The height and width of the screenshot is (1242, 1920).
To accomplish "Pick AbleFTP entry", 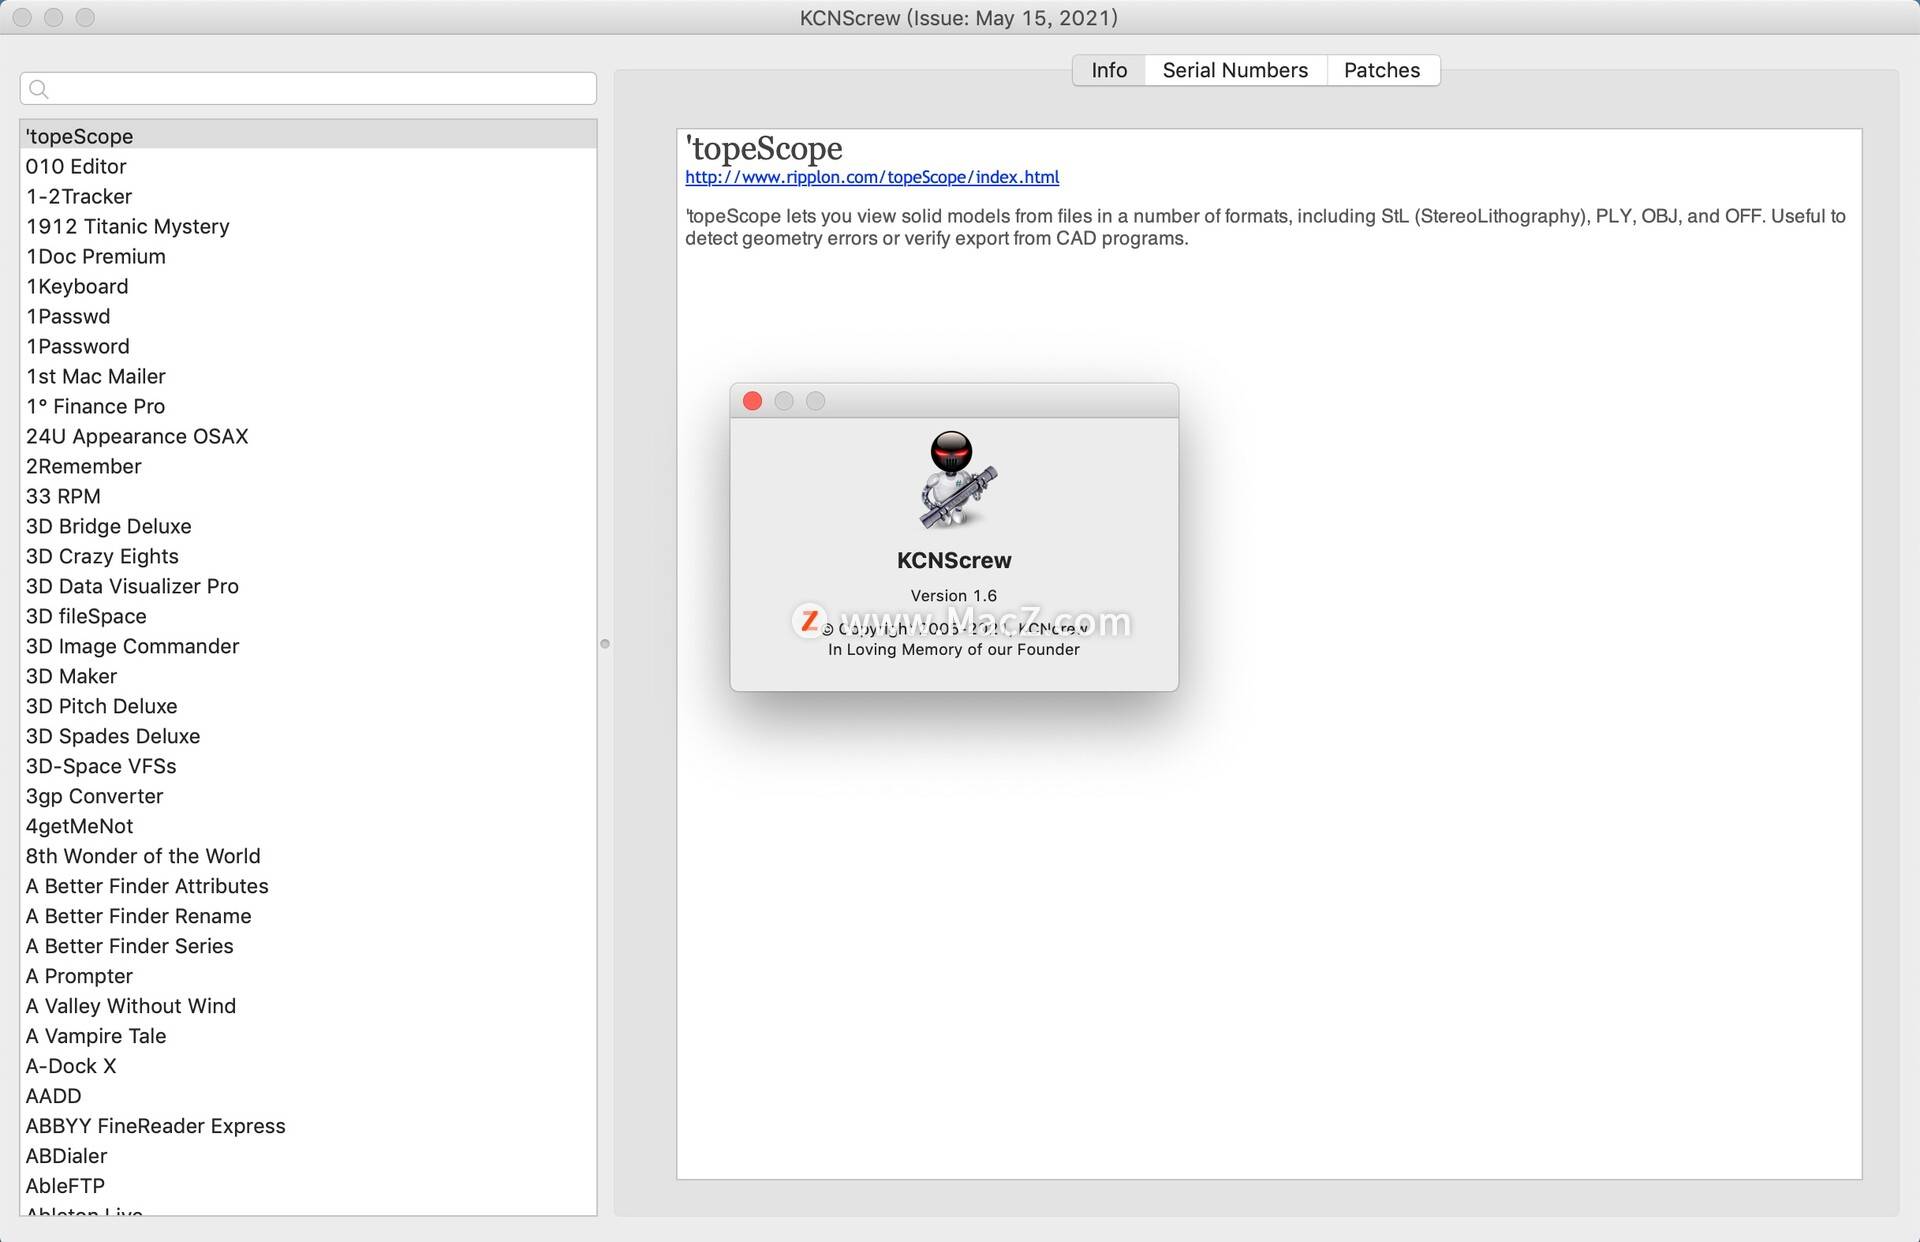I will click(308, 1186).
